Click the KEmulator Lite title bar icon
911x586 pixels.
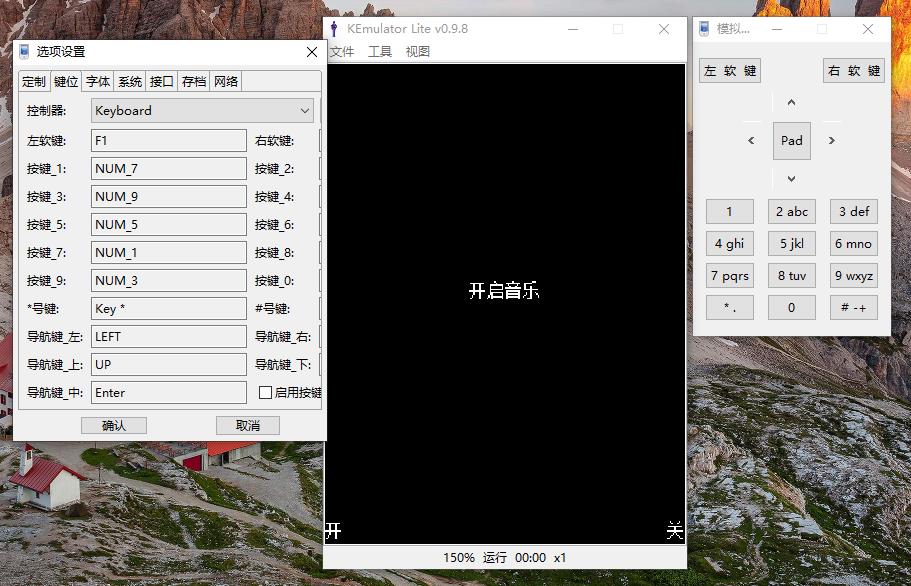(x=334, y=28)
